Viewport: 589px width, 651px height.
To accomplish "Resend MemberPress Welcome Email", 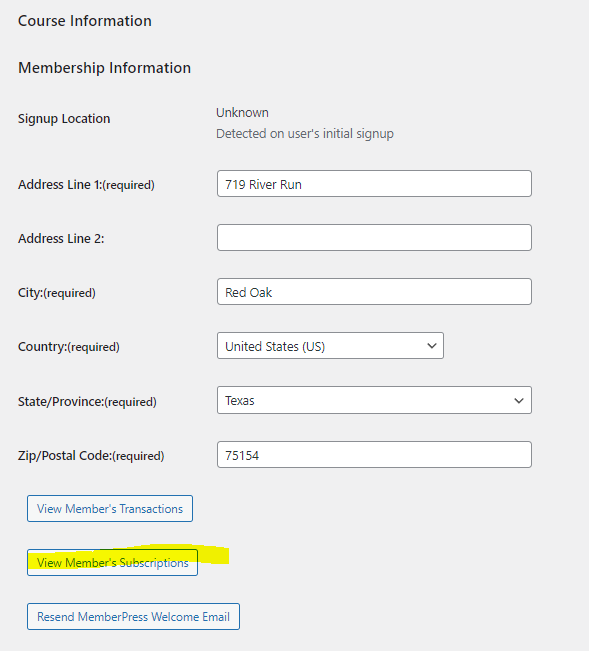I will coord(133,617).
